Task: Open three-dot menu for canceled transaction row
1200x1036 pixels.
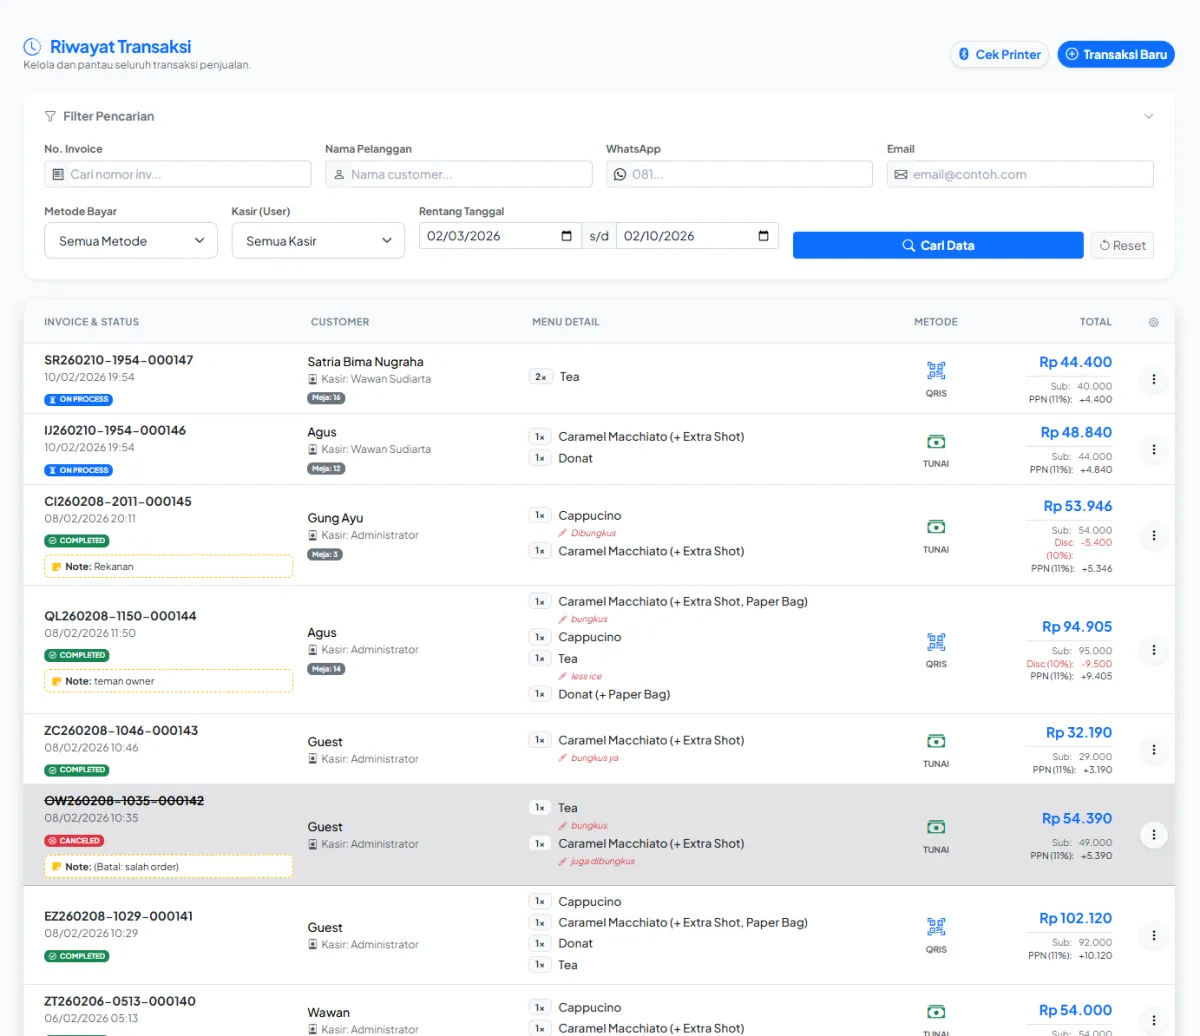Action: coord(1153,835)
